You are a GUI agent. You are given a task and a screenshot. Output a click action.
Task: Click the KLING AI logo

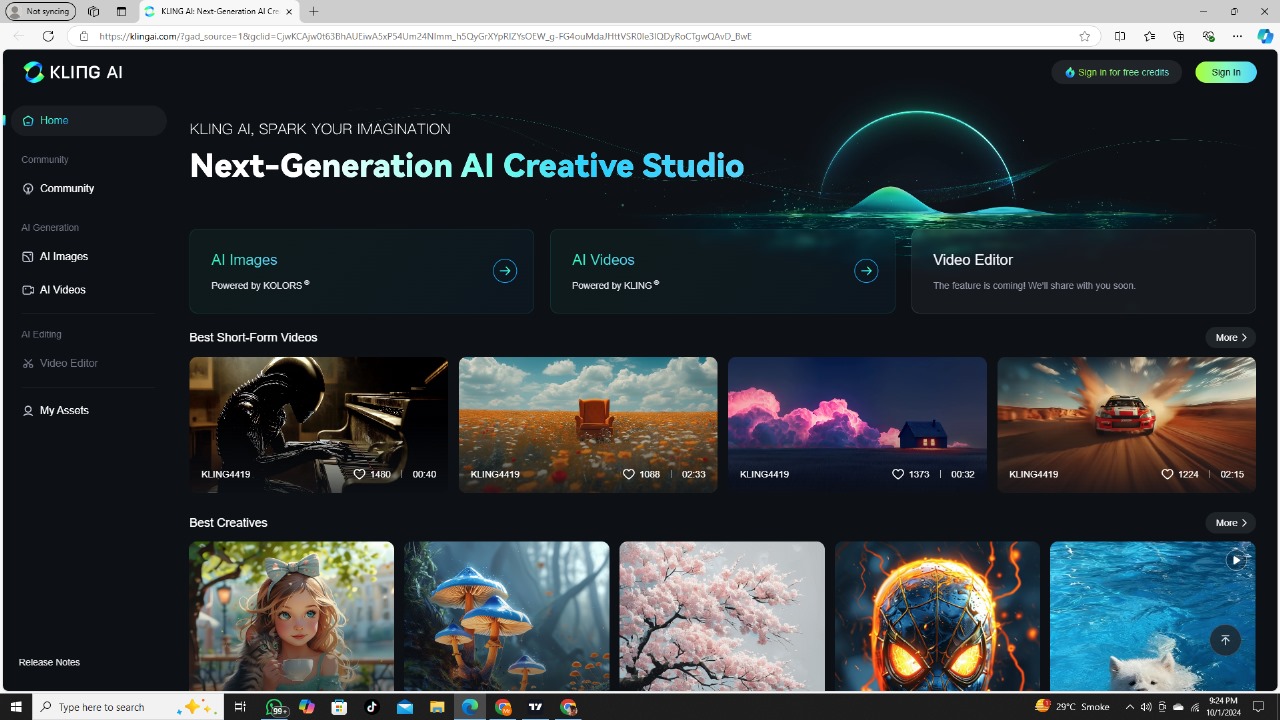(73, 72)
